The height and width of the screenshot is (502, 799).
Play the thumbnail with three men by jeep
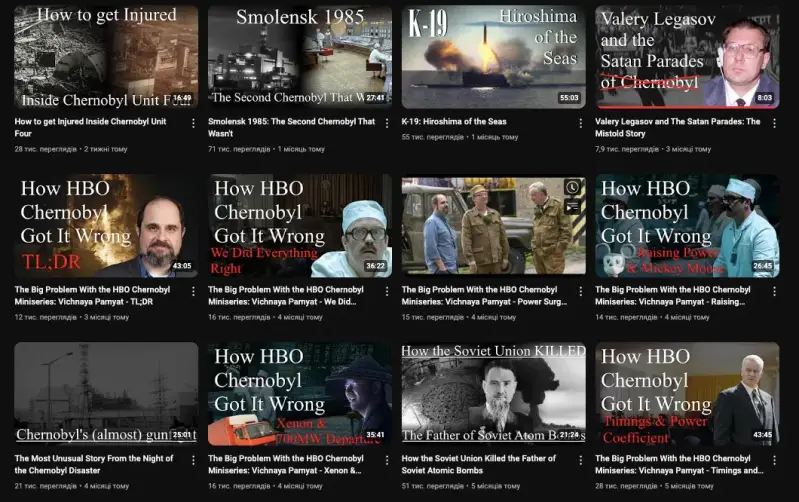[x=493, y=225]
